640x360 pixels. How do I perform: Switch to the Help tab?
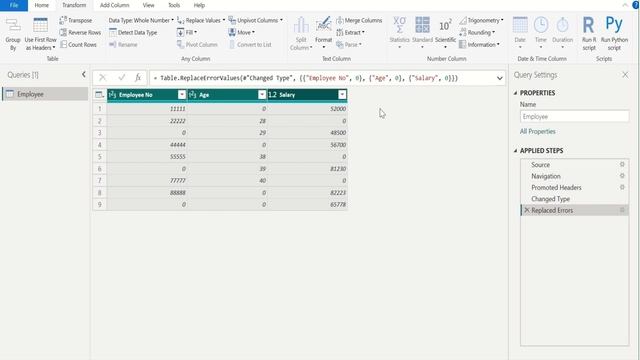199,5
